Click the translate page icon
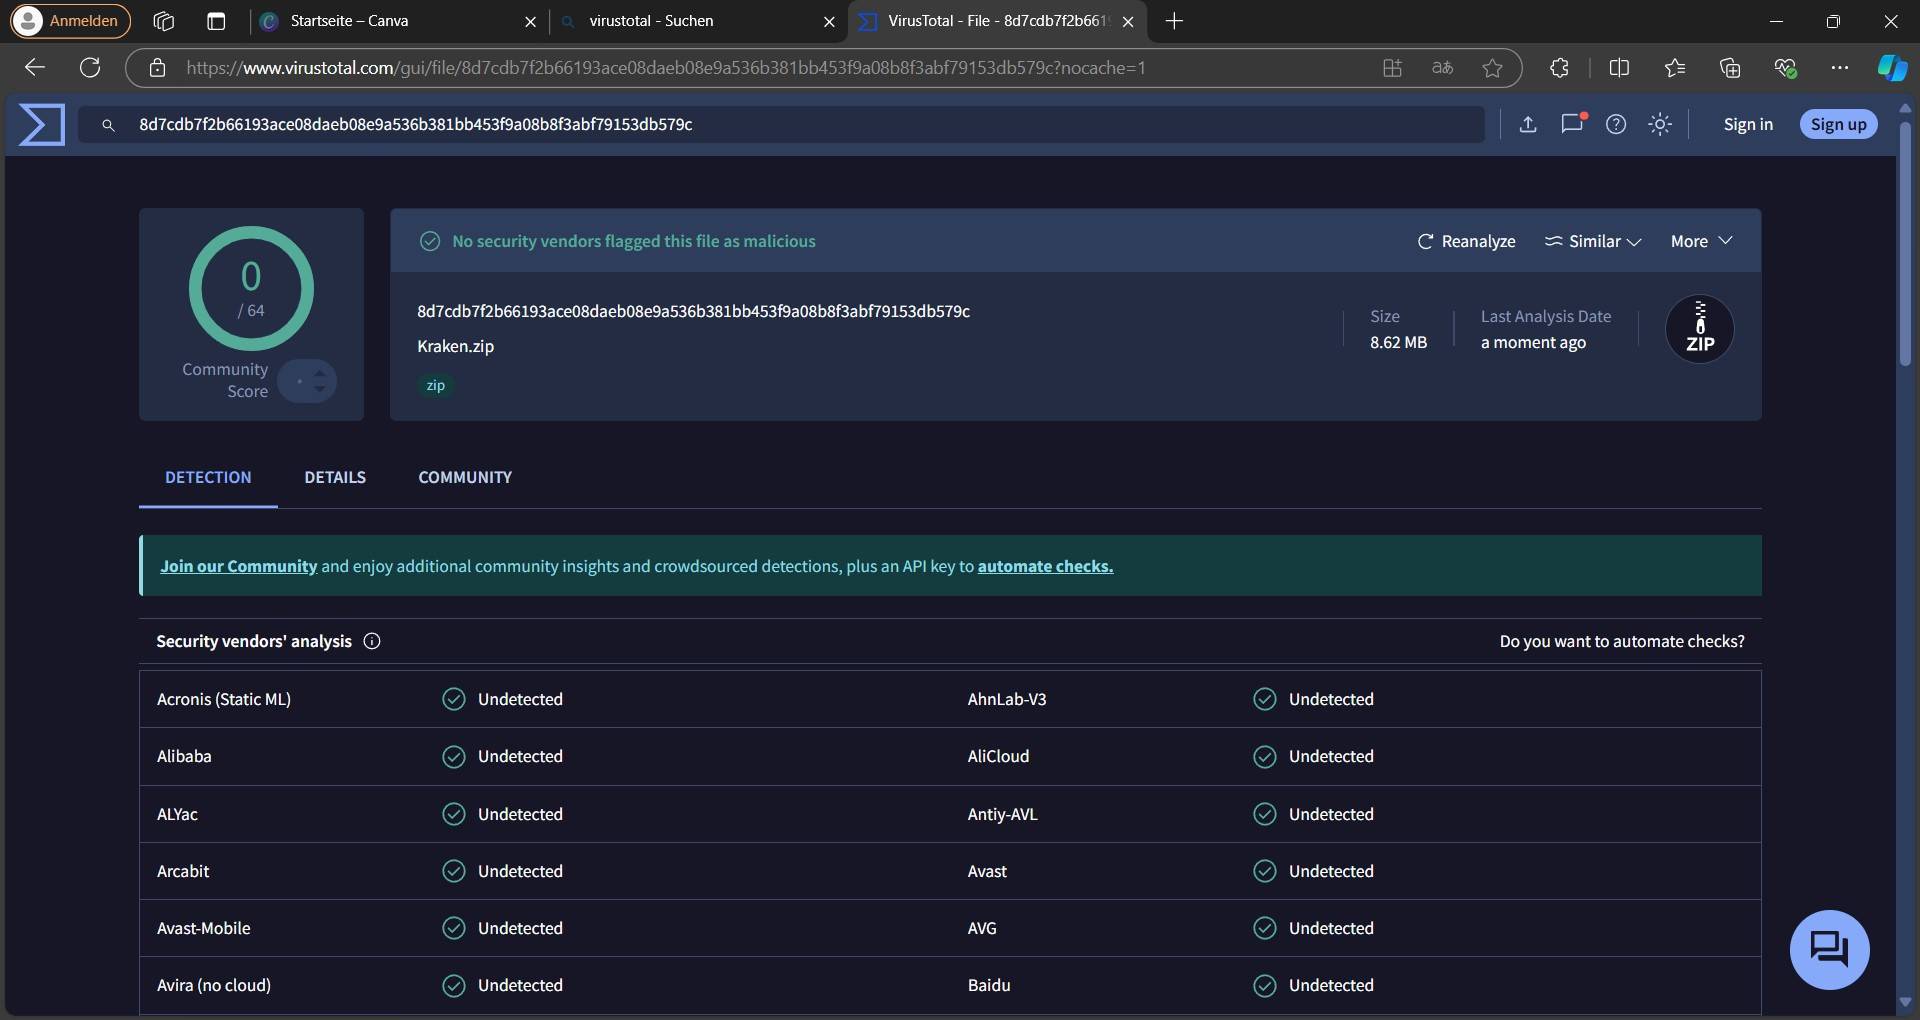 (1442, 68)
